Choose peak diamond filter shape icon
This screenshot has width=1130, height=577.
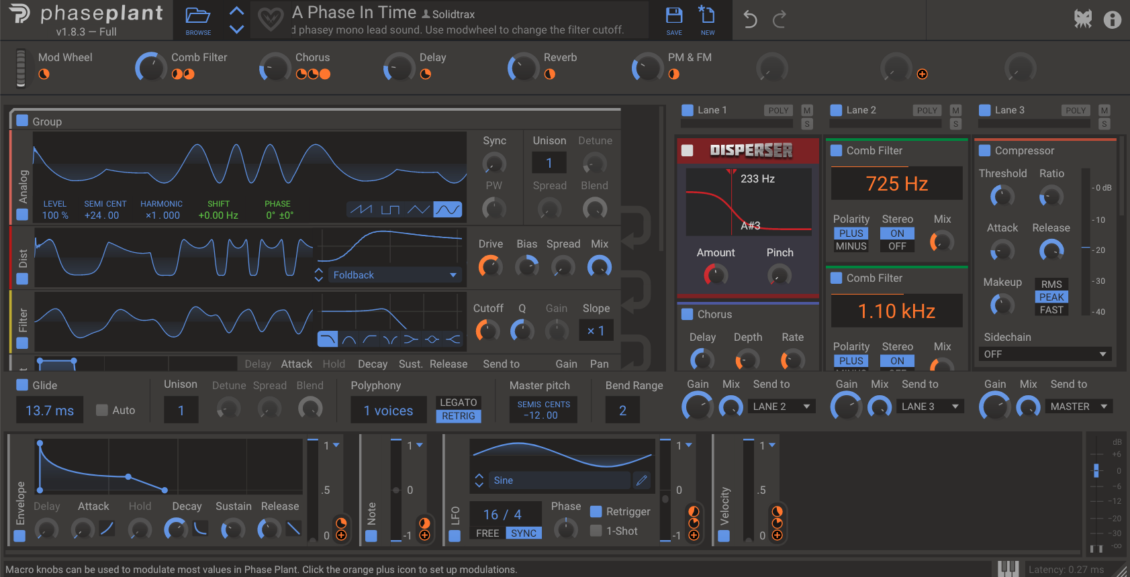(x=432, y=339)
